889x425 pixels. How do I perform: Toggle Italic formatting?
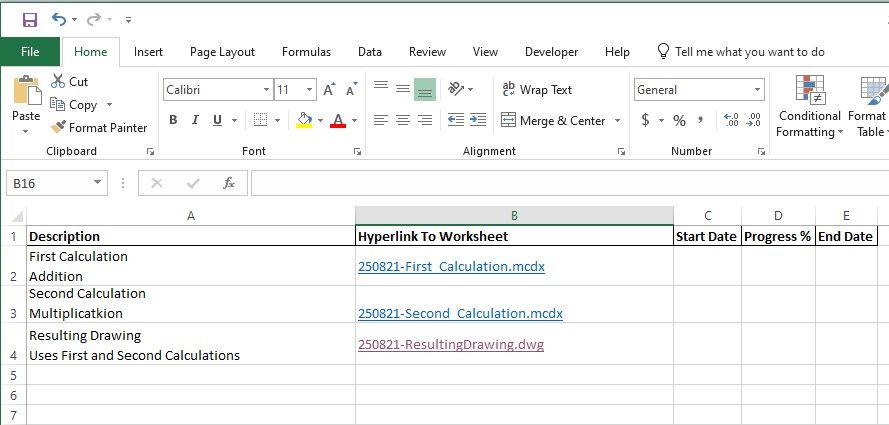(195, 120)
